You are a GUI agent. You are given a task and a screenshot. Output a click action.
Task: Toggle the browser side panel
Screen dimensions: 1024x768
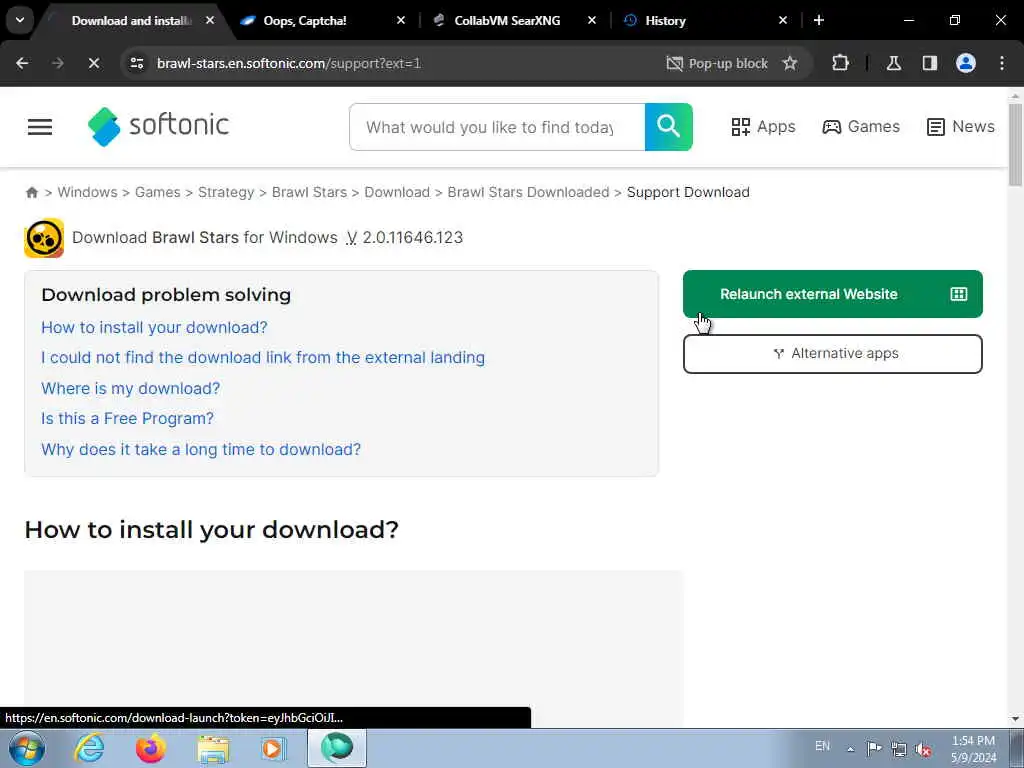click(x=930, y=63)
